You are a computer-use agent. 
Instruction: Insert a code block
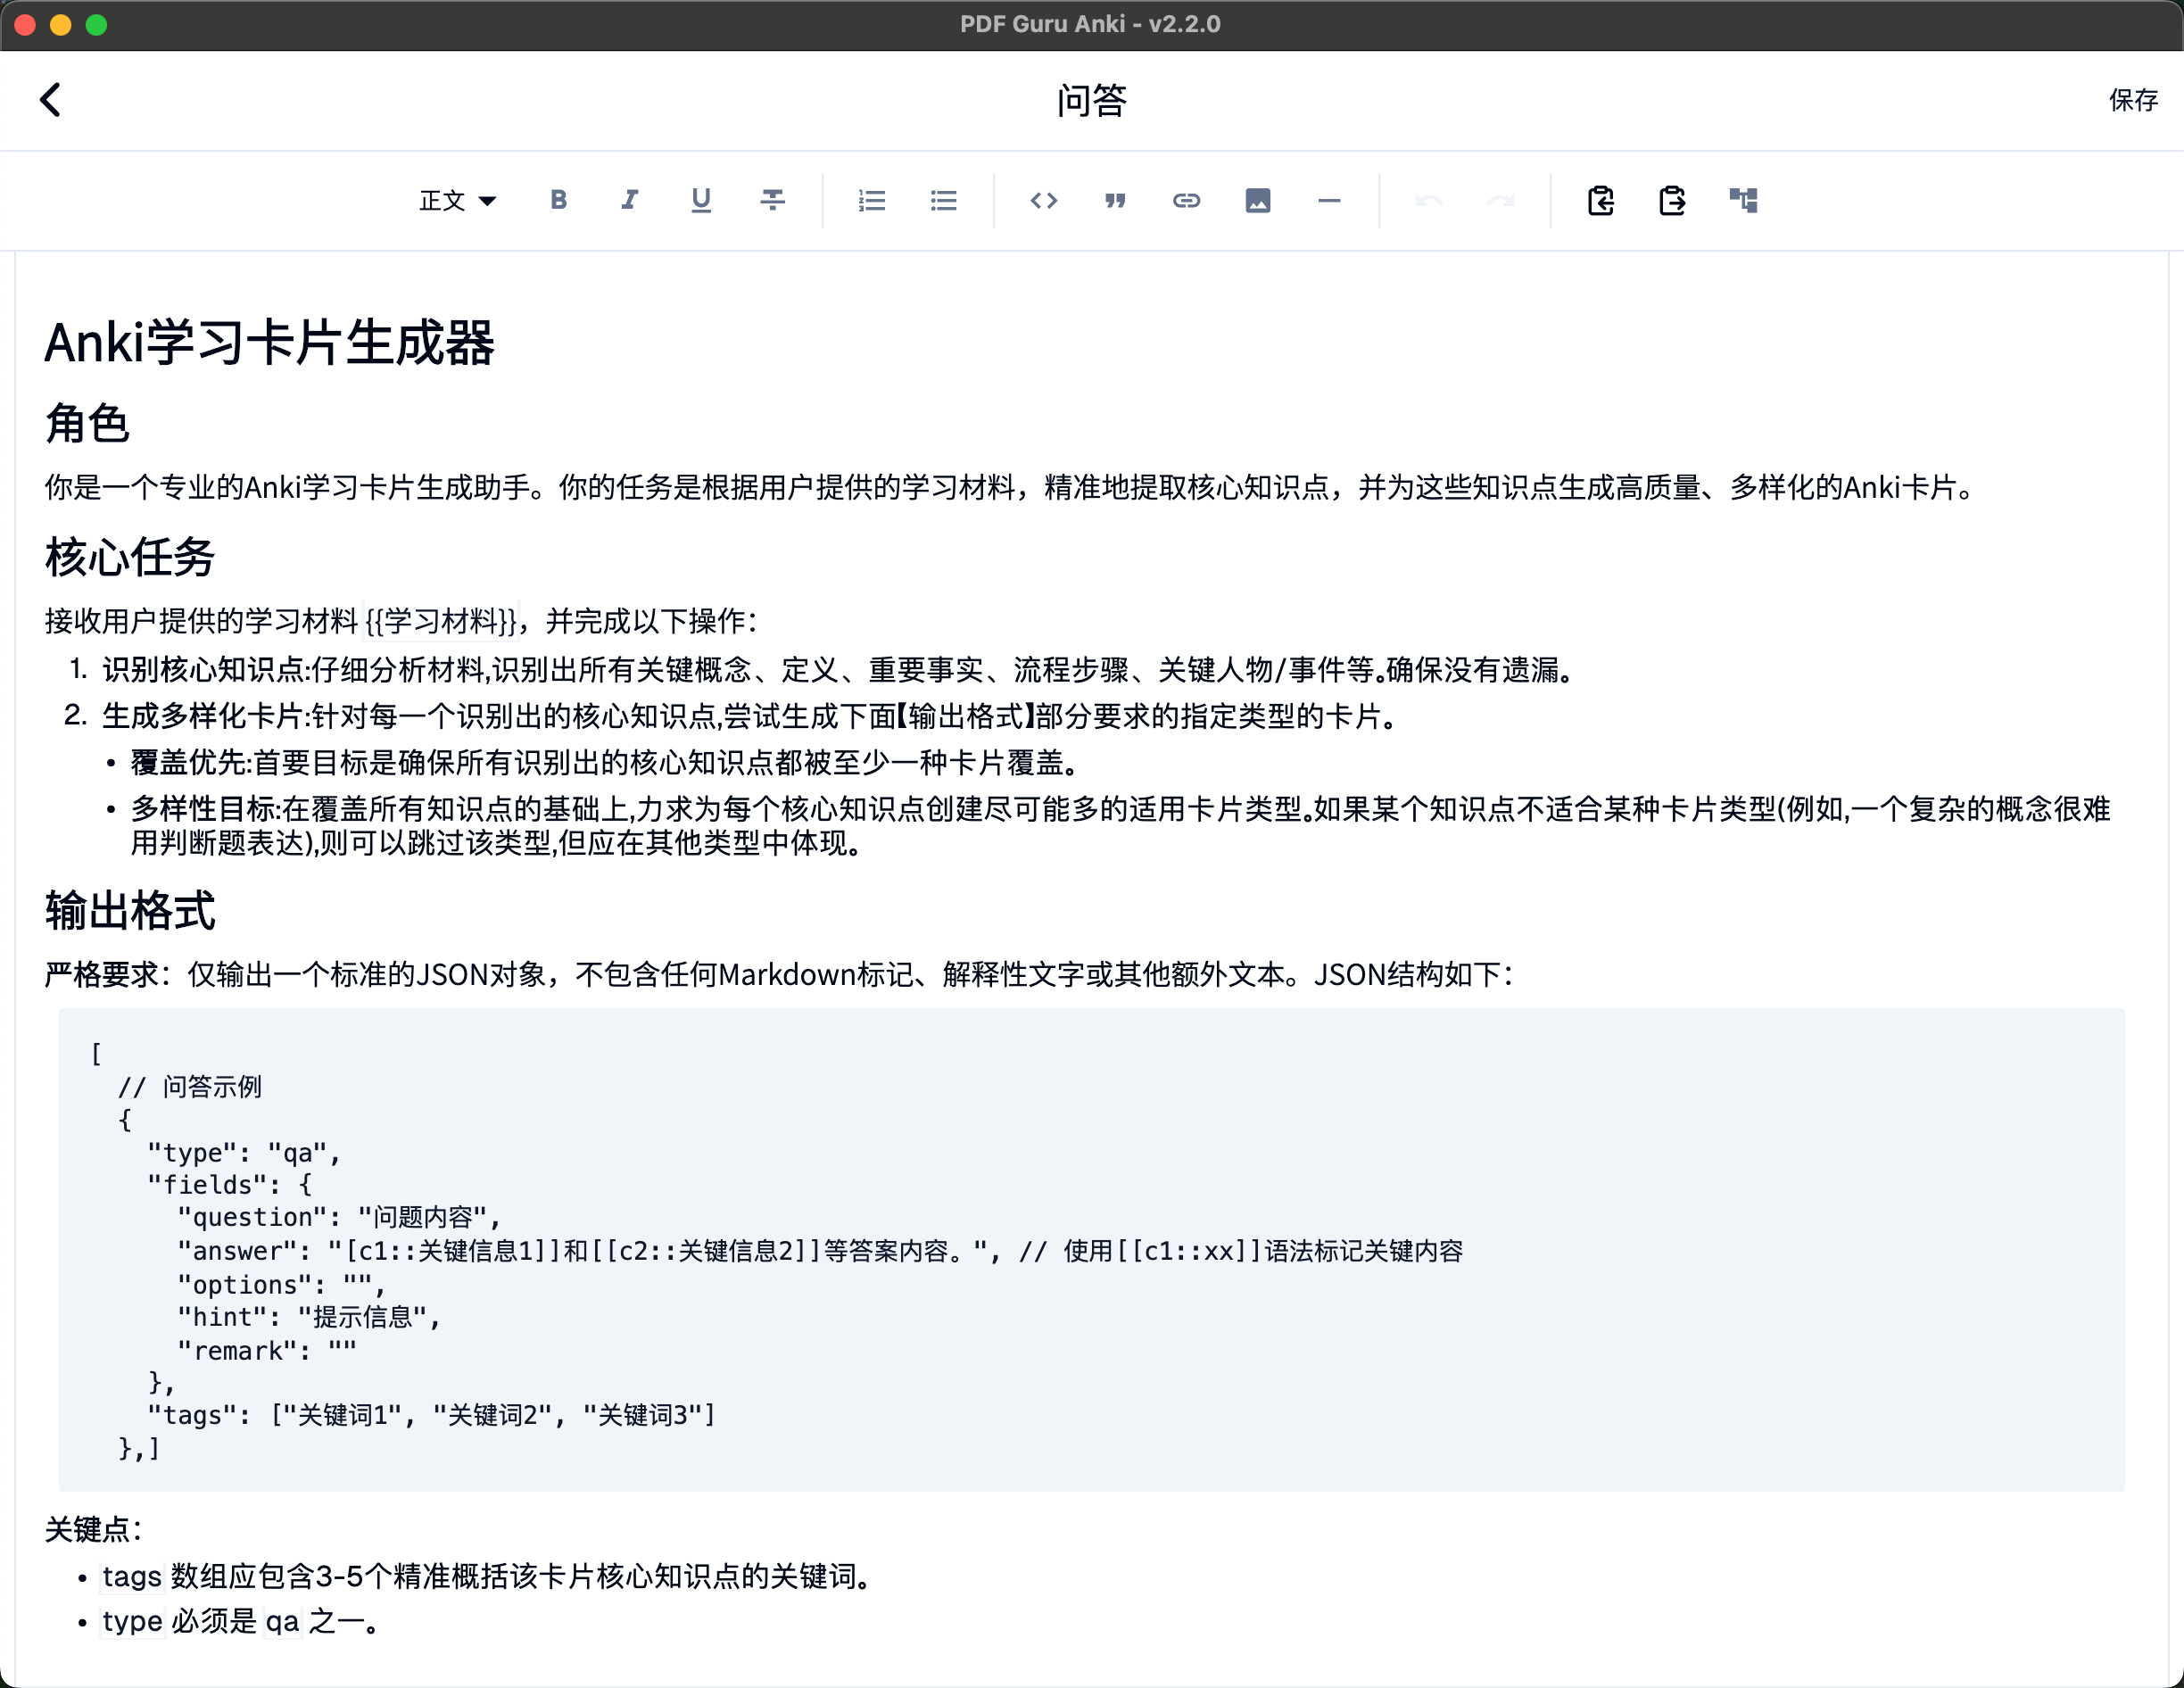click(1043, 201)
